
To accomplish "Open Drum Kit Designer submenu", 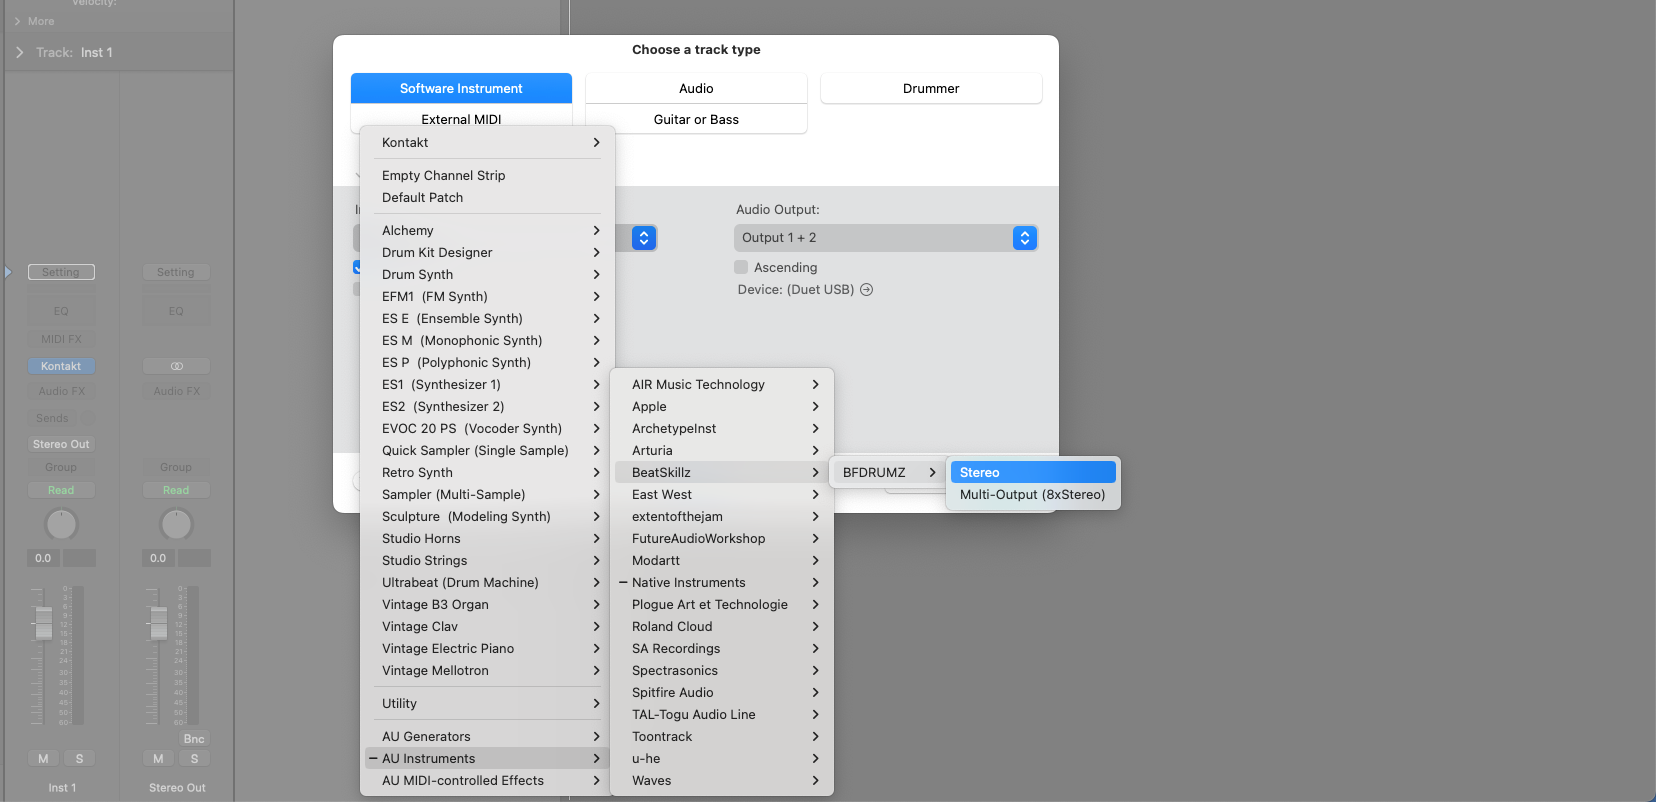I will [x=488, y=252].
